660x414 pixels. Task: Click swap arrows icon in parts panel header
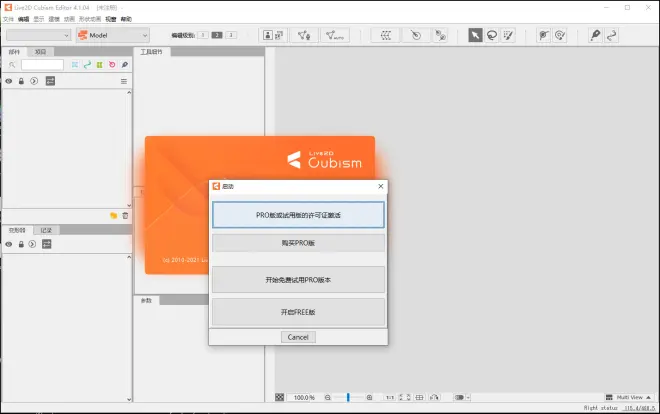50,81
